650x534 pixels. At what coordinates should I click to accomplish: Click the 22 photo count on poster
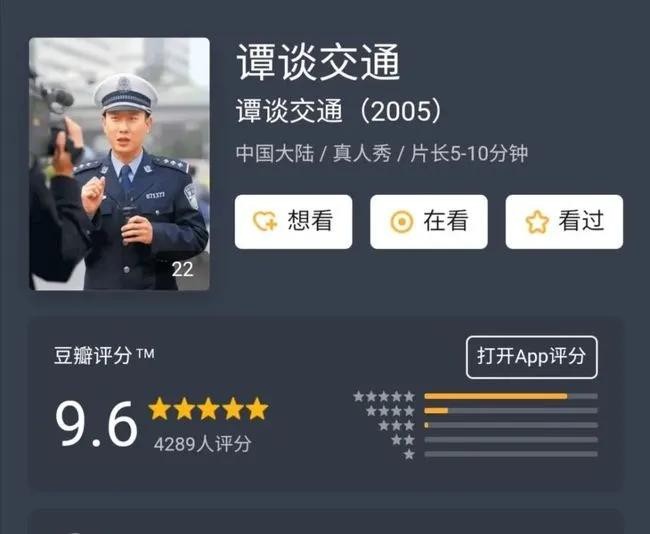click(182, 270)
